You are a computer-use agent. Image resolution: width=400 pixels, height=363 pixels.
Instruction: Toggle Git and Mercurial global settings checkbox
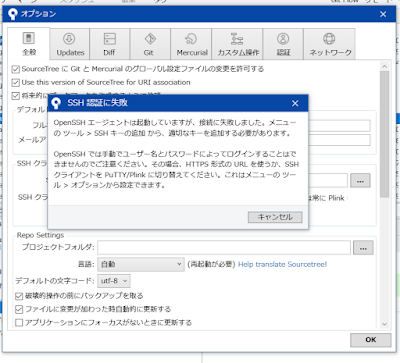(x=16, y=69)
